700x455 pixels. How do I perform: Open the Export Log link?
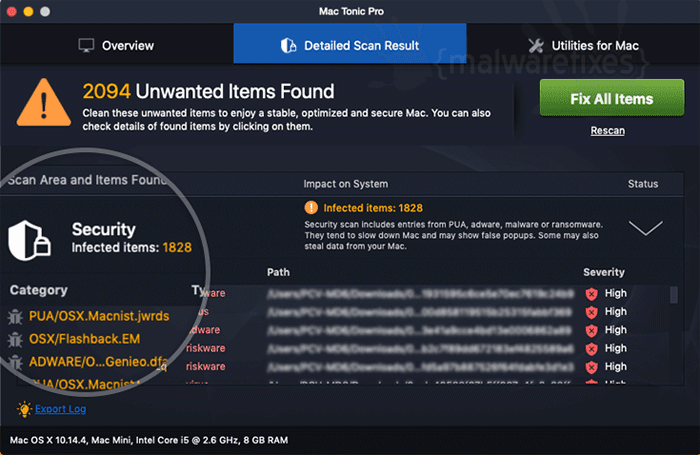tap(61, 409)
